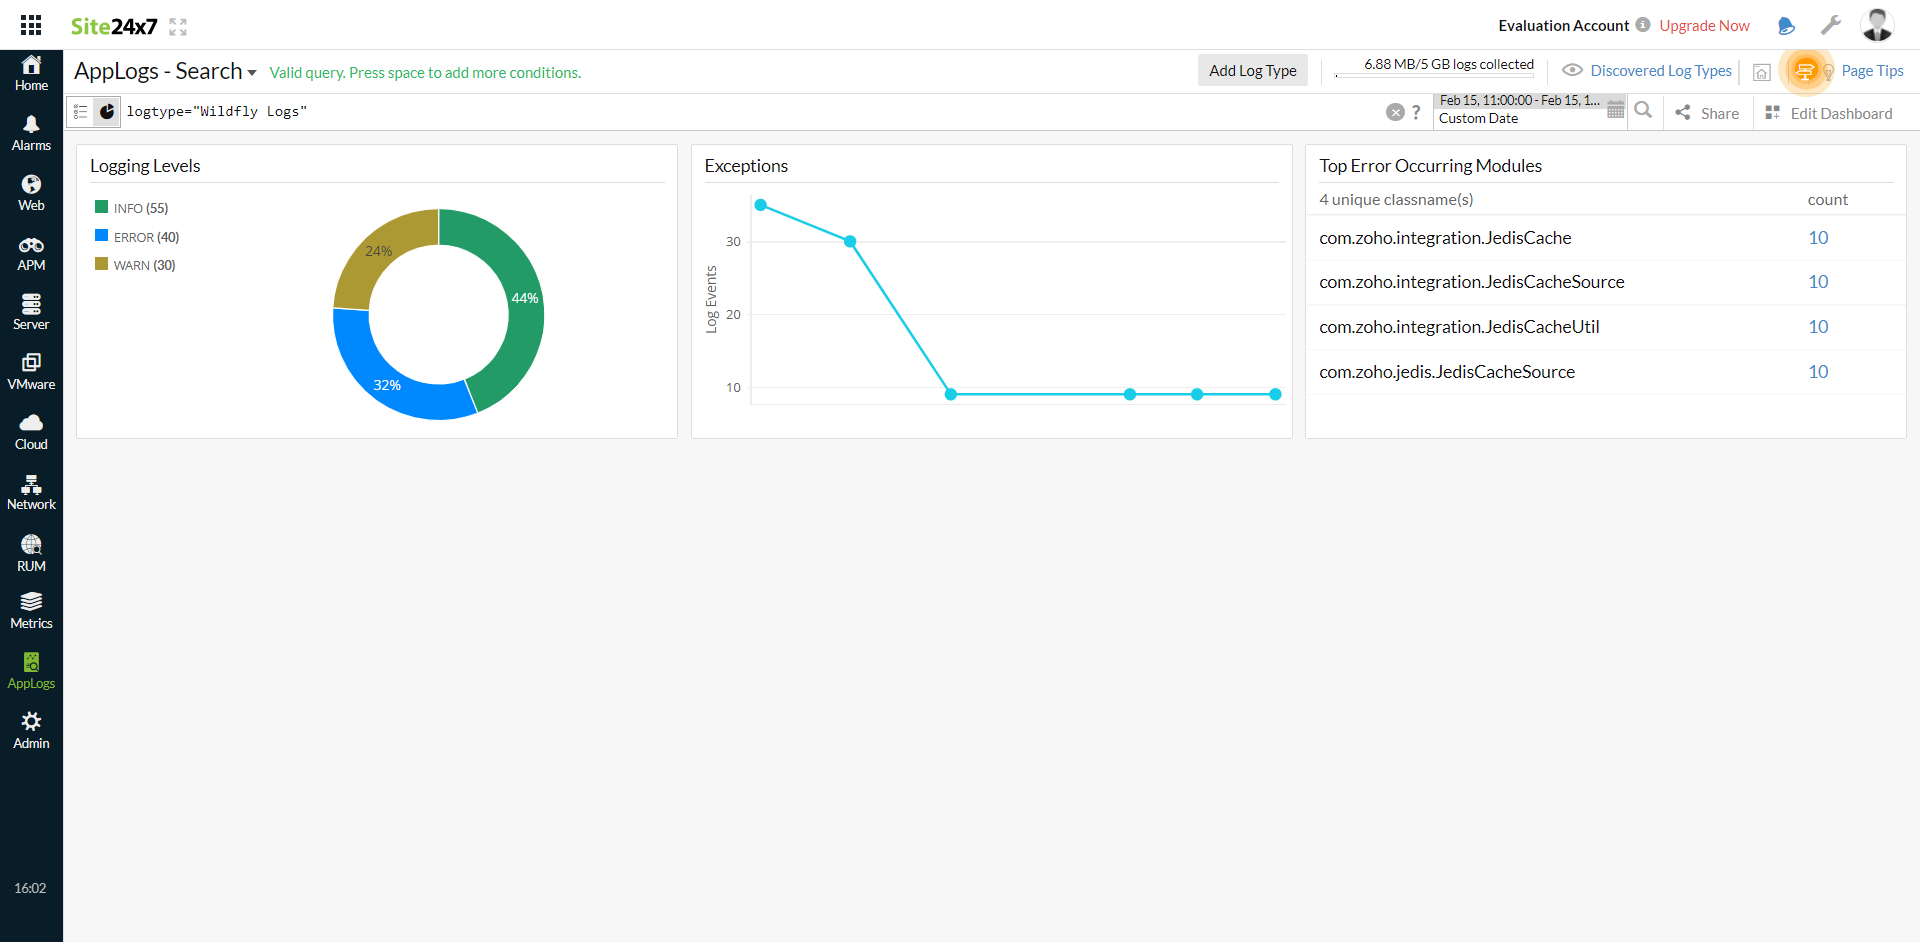Open the search magnifier in the toolbar
The width and height of the screenshot is (1920, 942).
pyautogui.click(x=1644, y=111)
